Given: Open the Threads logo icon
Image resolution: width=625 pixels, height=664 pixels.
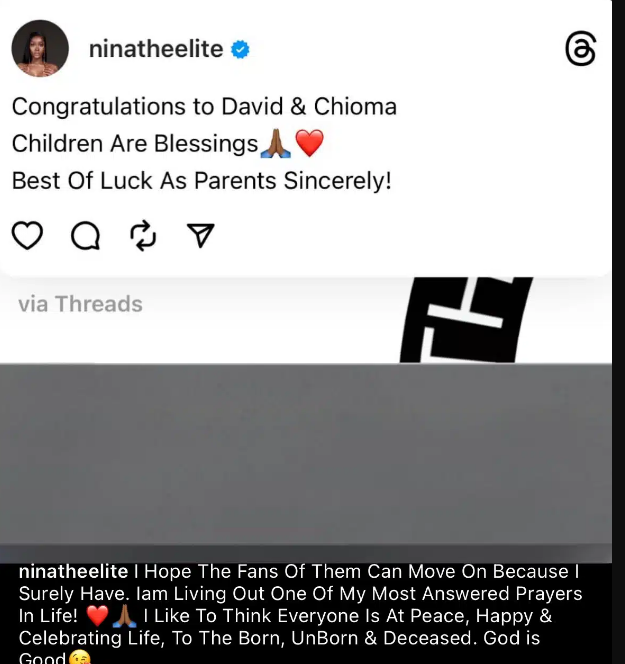Looking at the screenshot, I should point(581,48).
